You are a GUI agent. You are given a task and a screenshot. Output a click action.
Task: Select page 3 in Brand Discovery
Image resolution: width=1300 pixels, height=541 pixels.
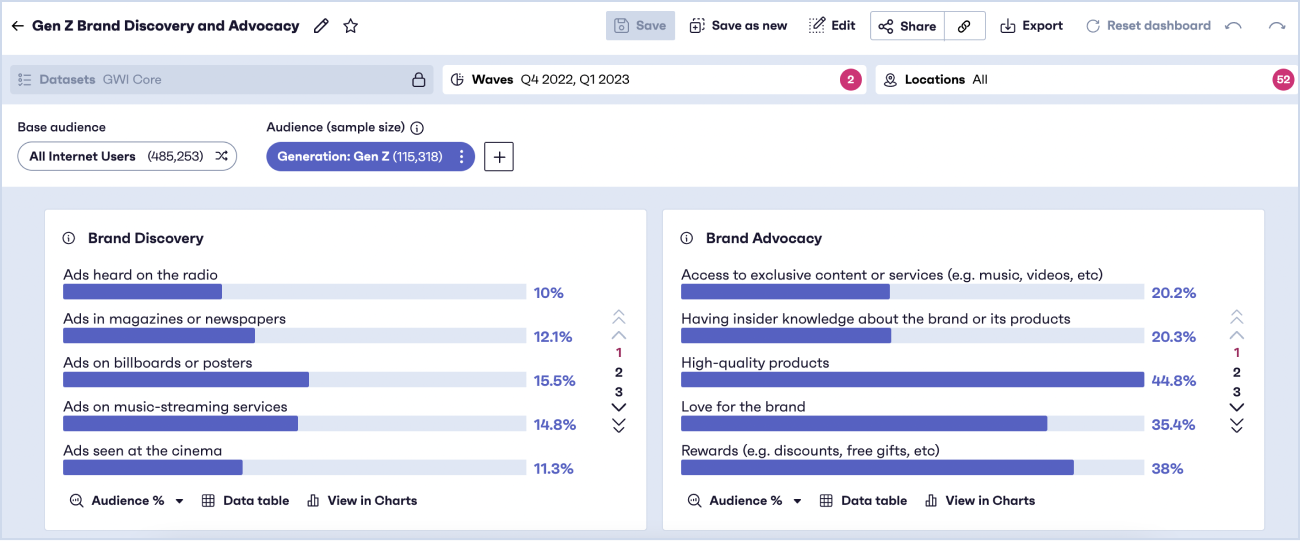pos(619,392)
